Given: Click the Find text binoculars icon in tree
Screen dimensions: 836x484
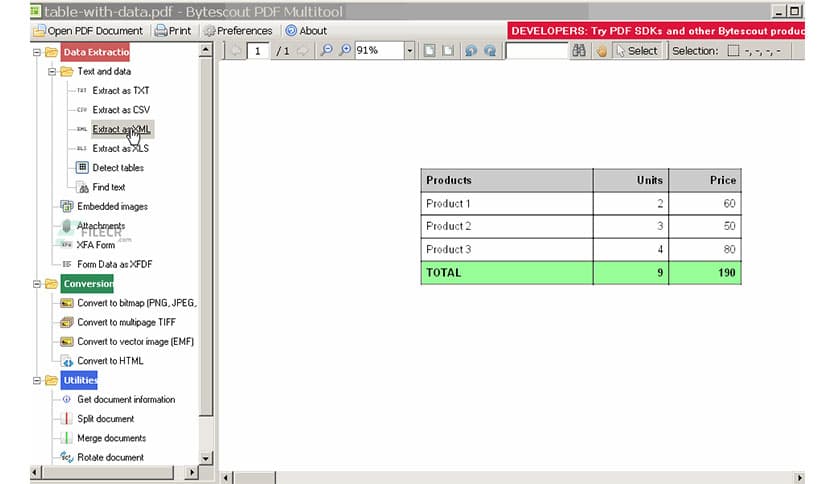Looking at the screenshot, I should [82, 187].
